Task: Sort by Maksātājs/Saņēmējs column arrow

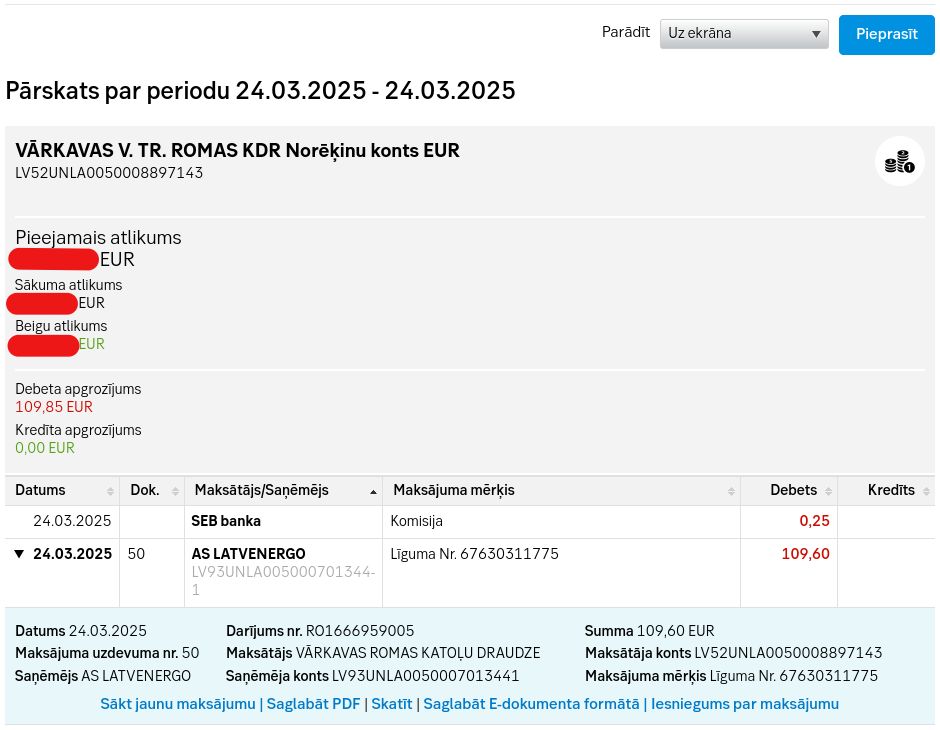Action: pos(373,491)
